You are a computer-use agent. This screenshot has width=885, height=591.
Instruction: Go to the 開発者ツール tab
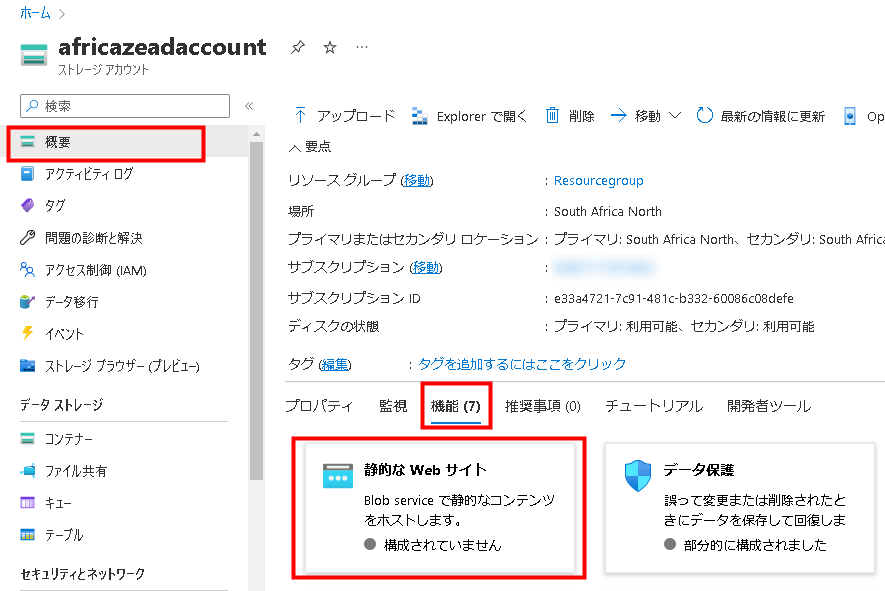(x=769, y=406)
